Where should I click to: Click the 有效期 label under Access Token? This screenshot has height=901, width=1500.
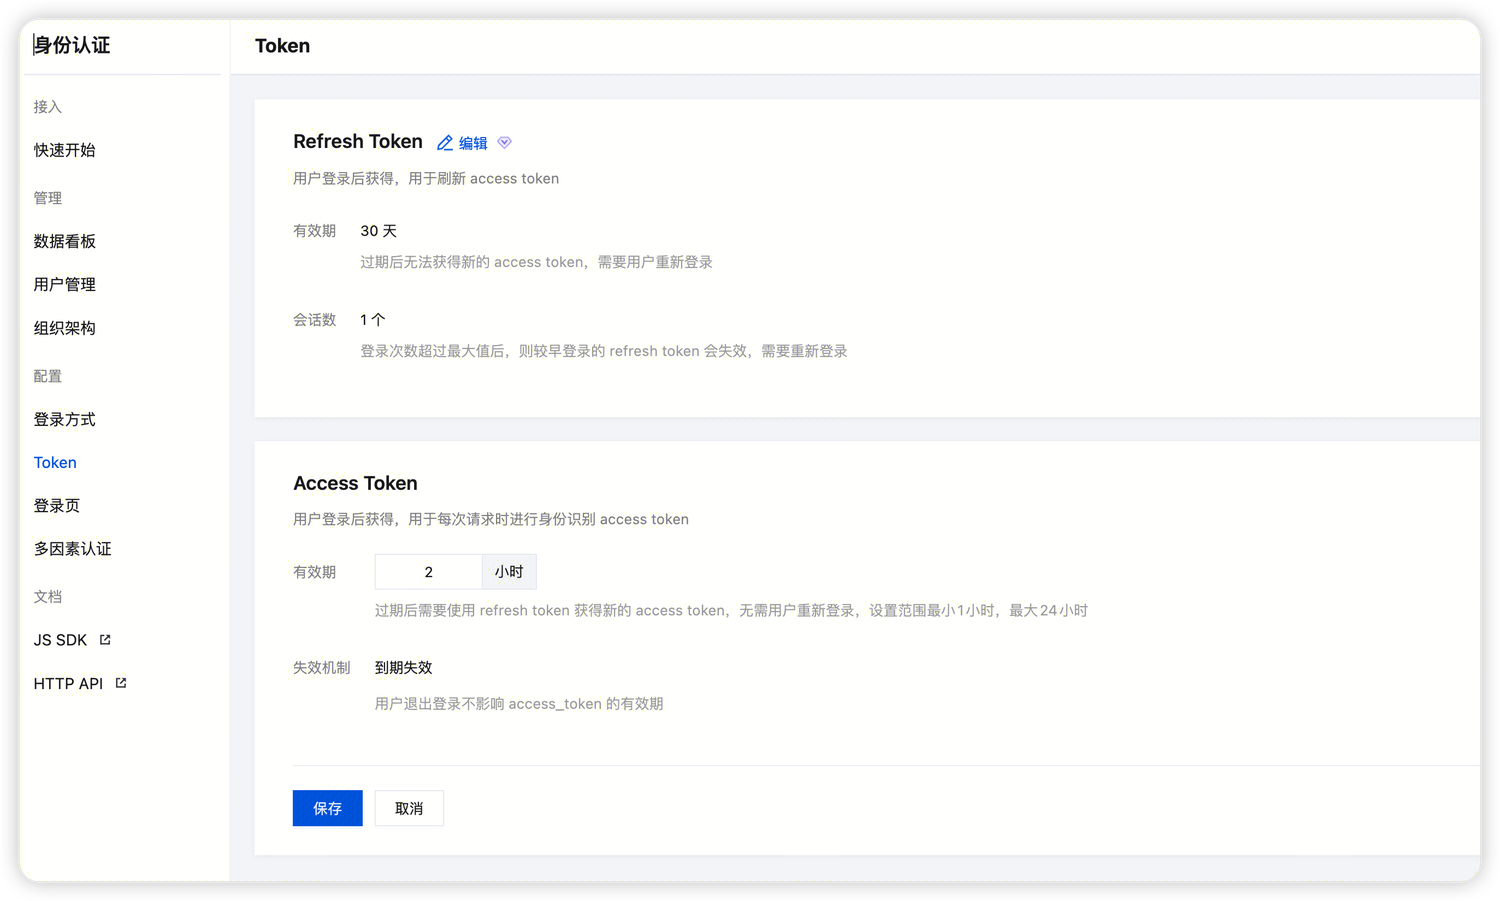tap(315, 572)
